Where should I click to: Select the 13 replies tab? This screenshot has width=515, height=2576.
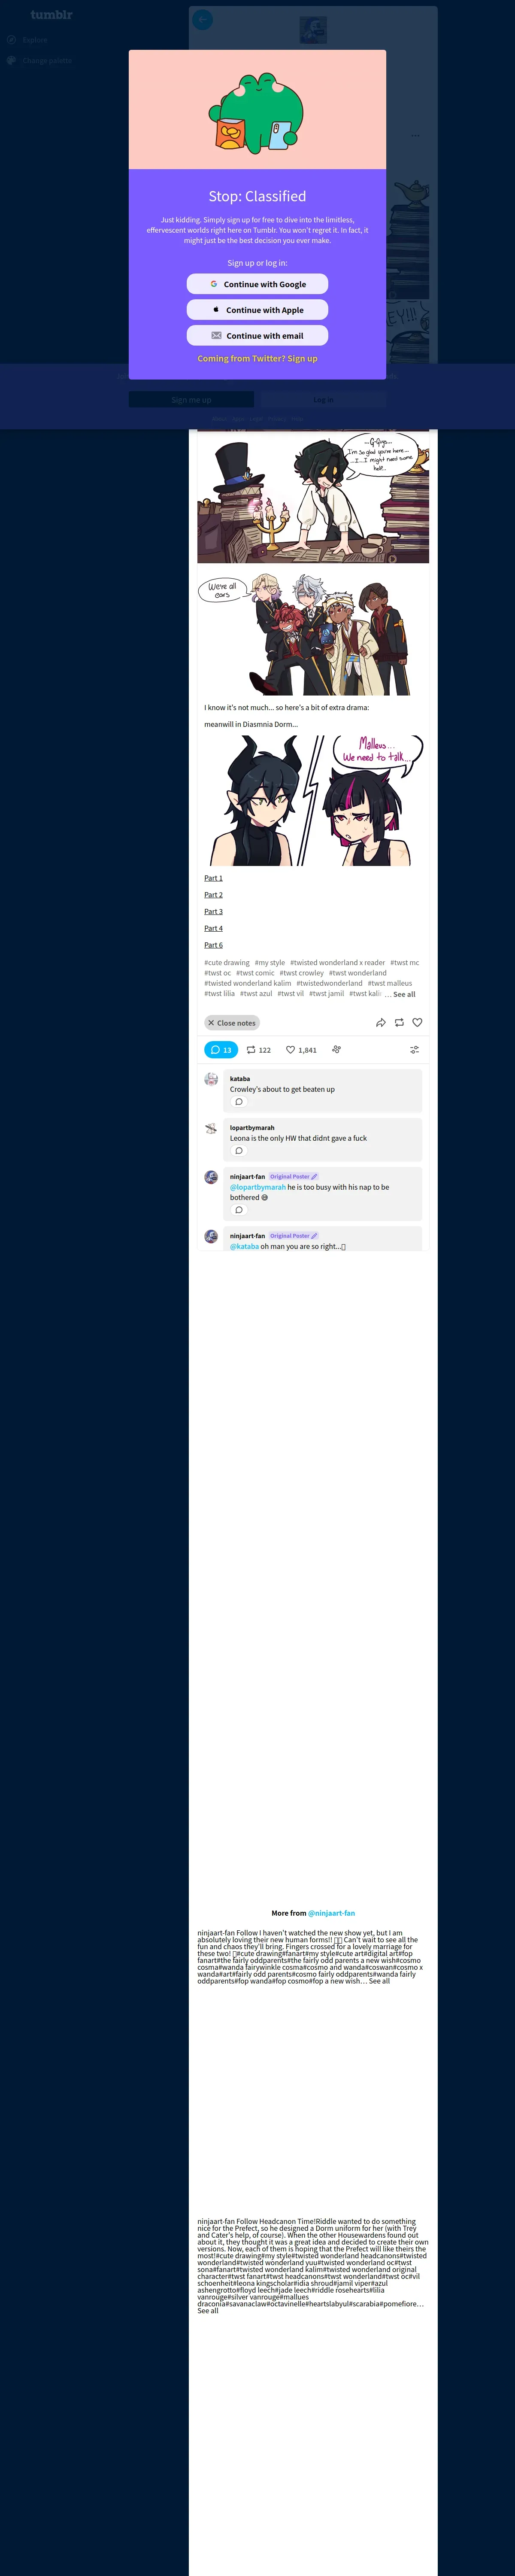220,1050
